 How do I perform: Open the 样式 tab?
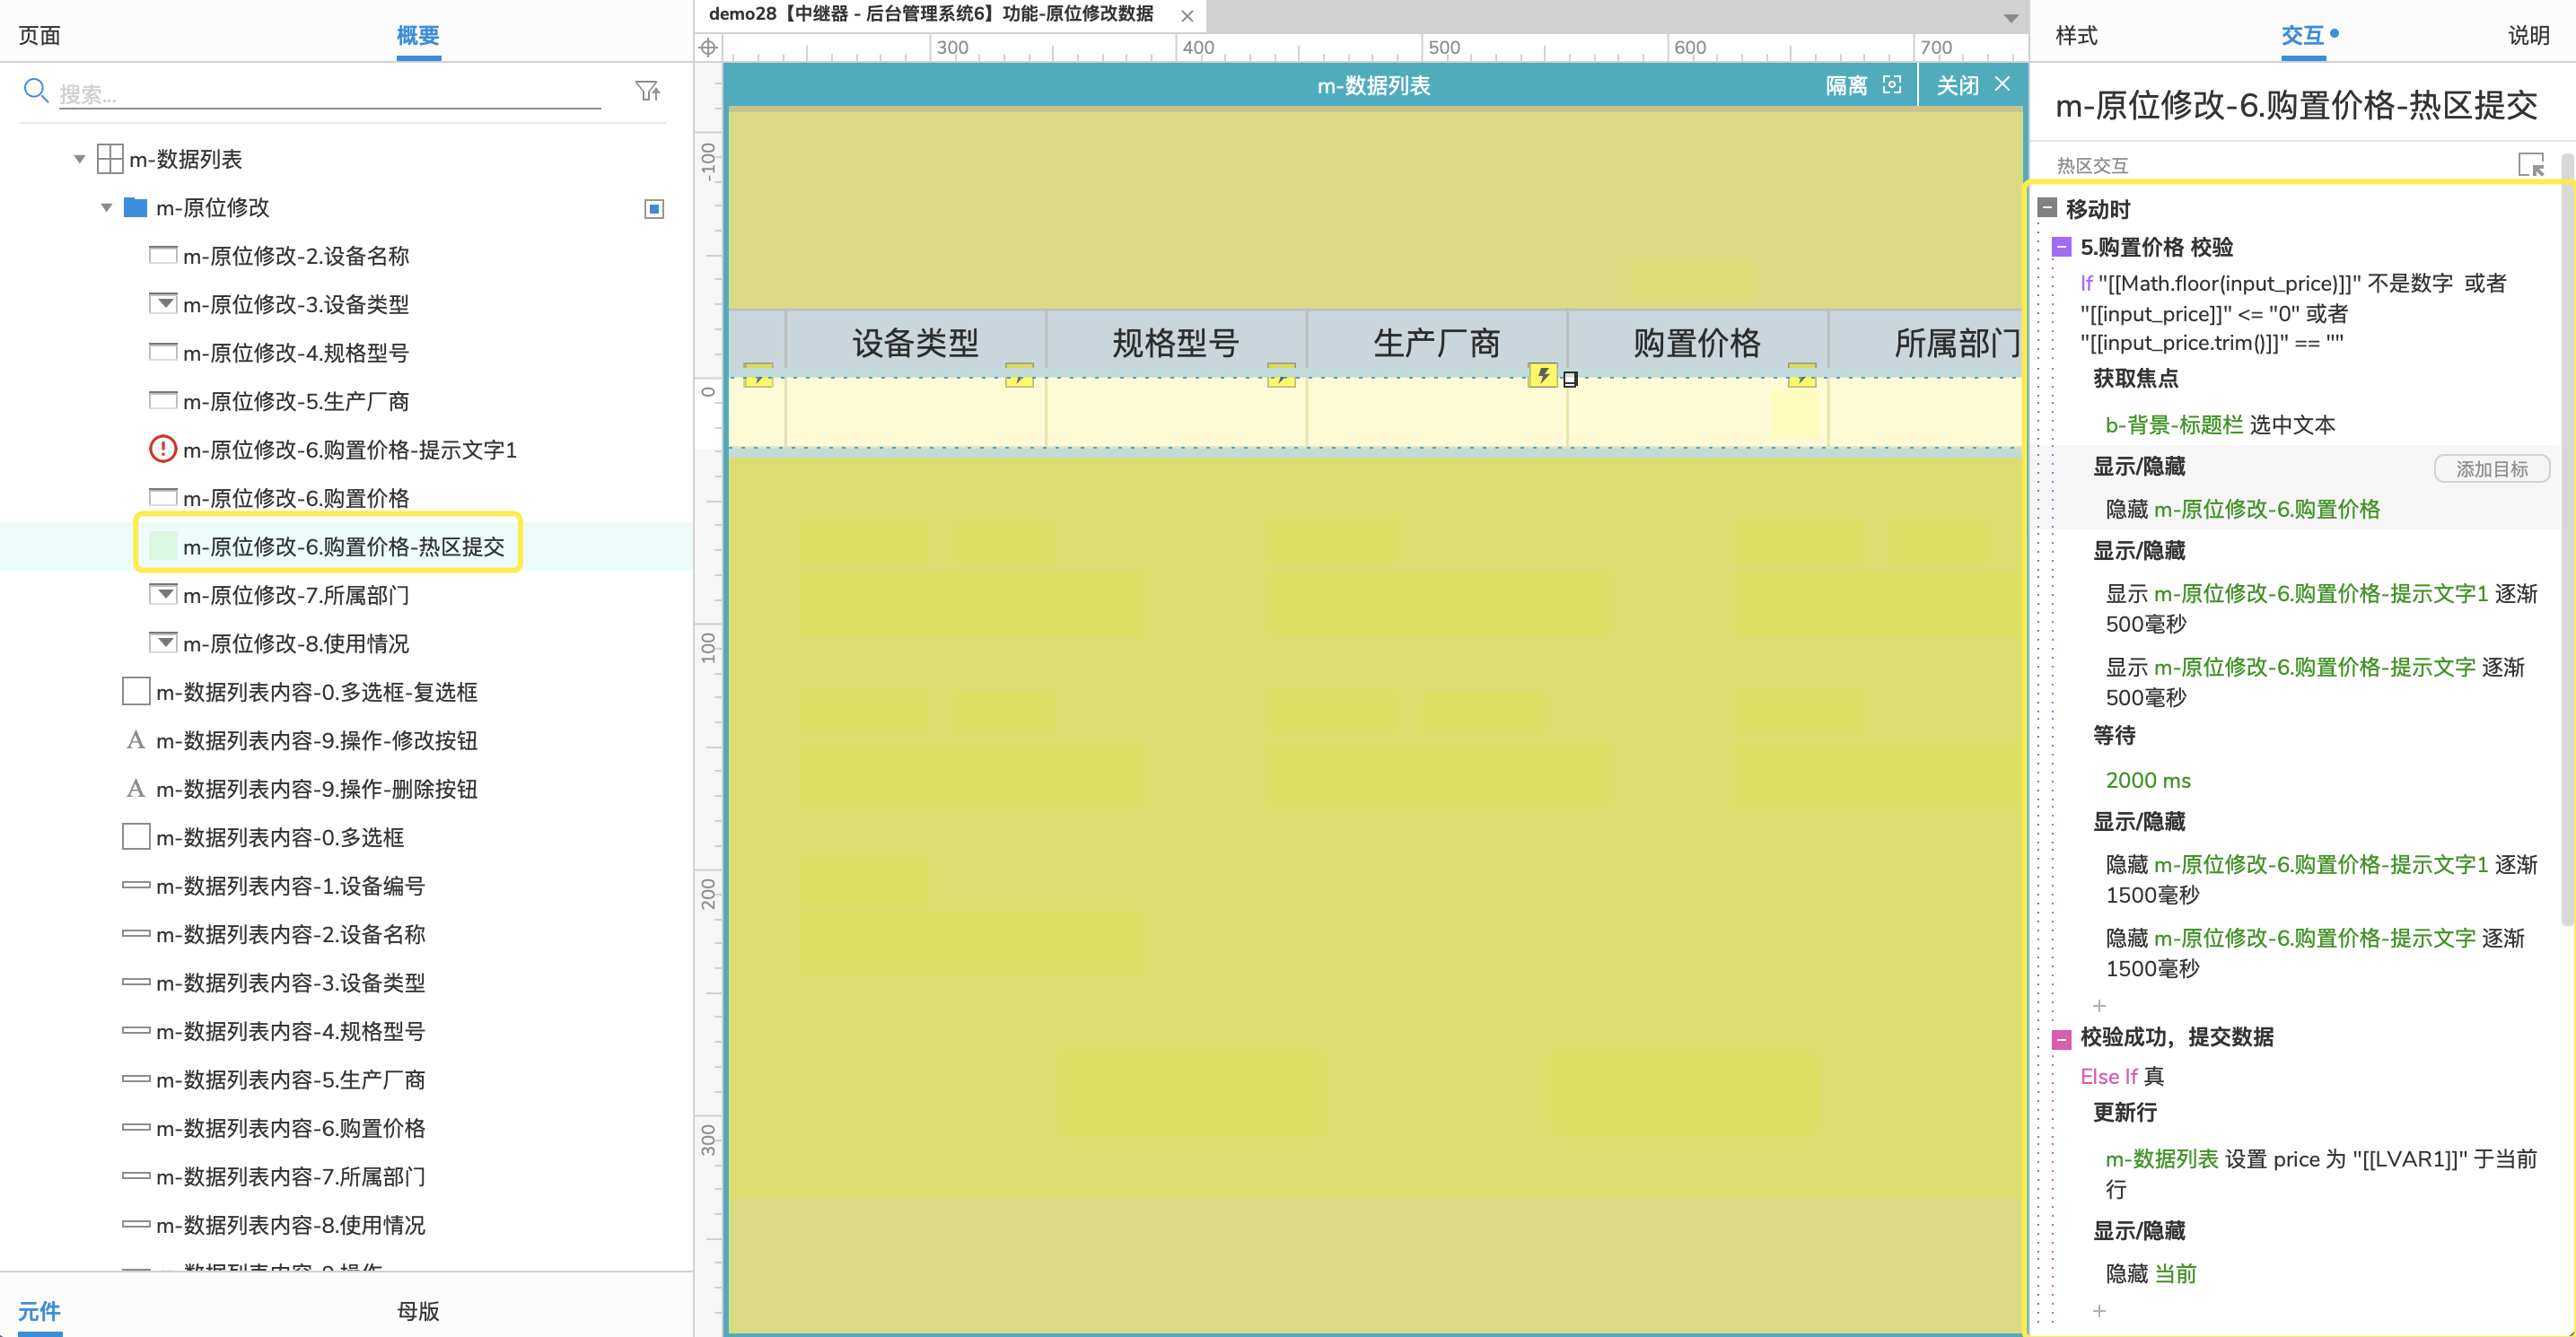[x=2076, y=36]
